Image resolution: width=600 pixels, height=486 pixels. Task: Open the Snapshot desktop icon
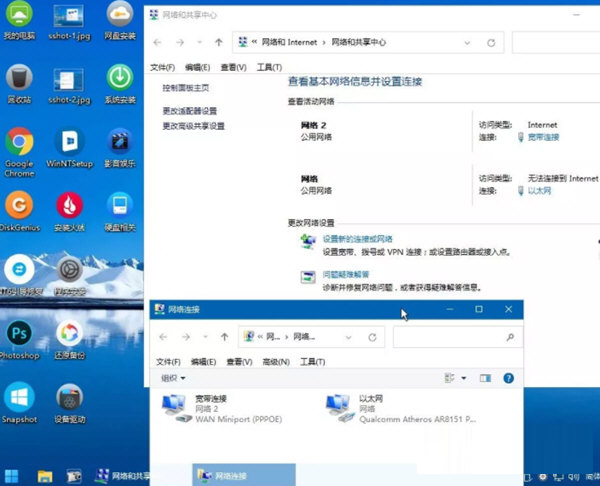pos(19,398)
